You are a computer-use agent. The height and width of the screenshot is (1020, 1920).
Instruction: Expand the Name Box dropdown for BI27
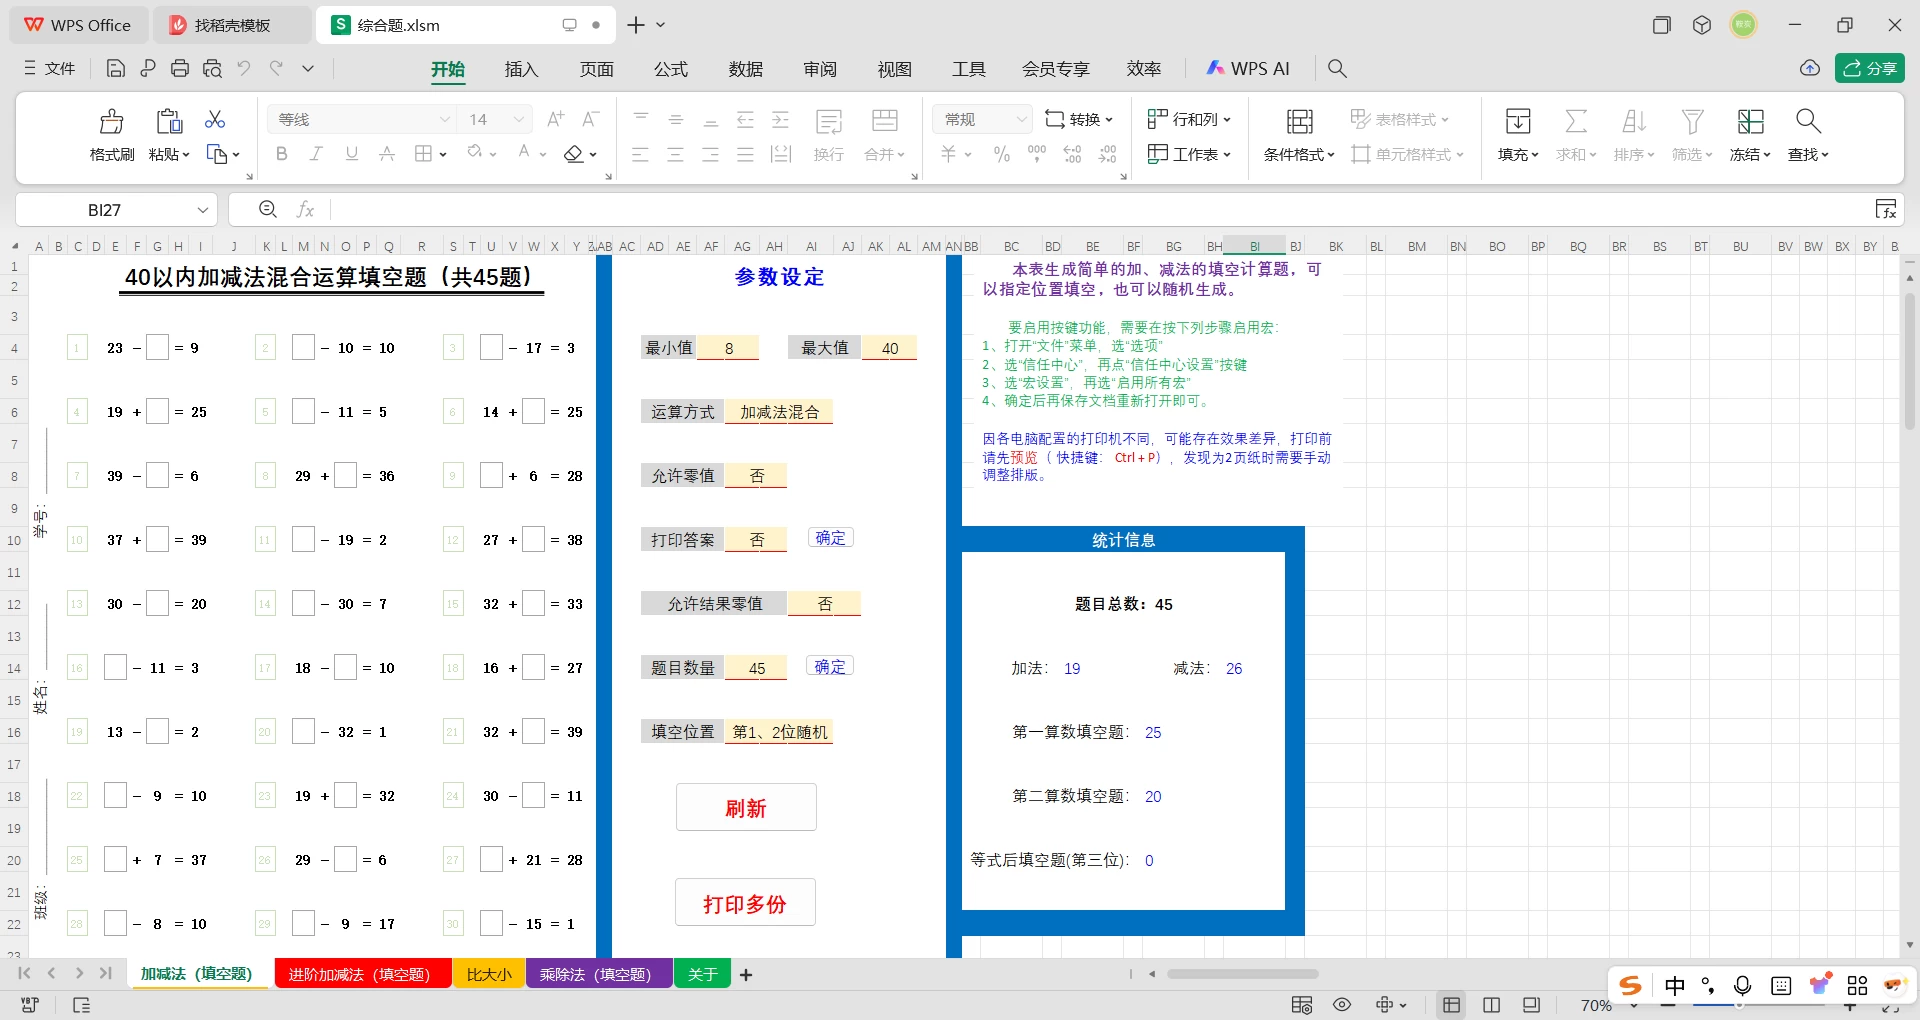coord(203,210)
